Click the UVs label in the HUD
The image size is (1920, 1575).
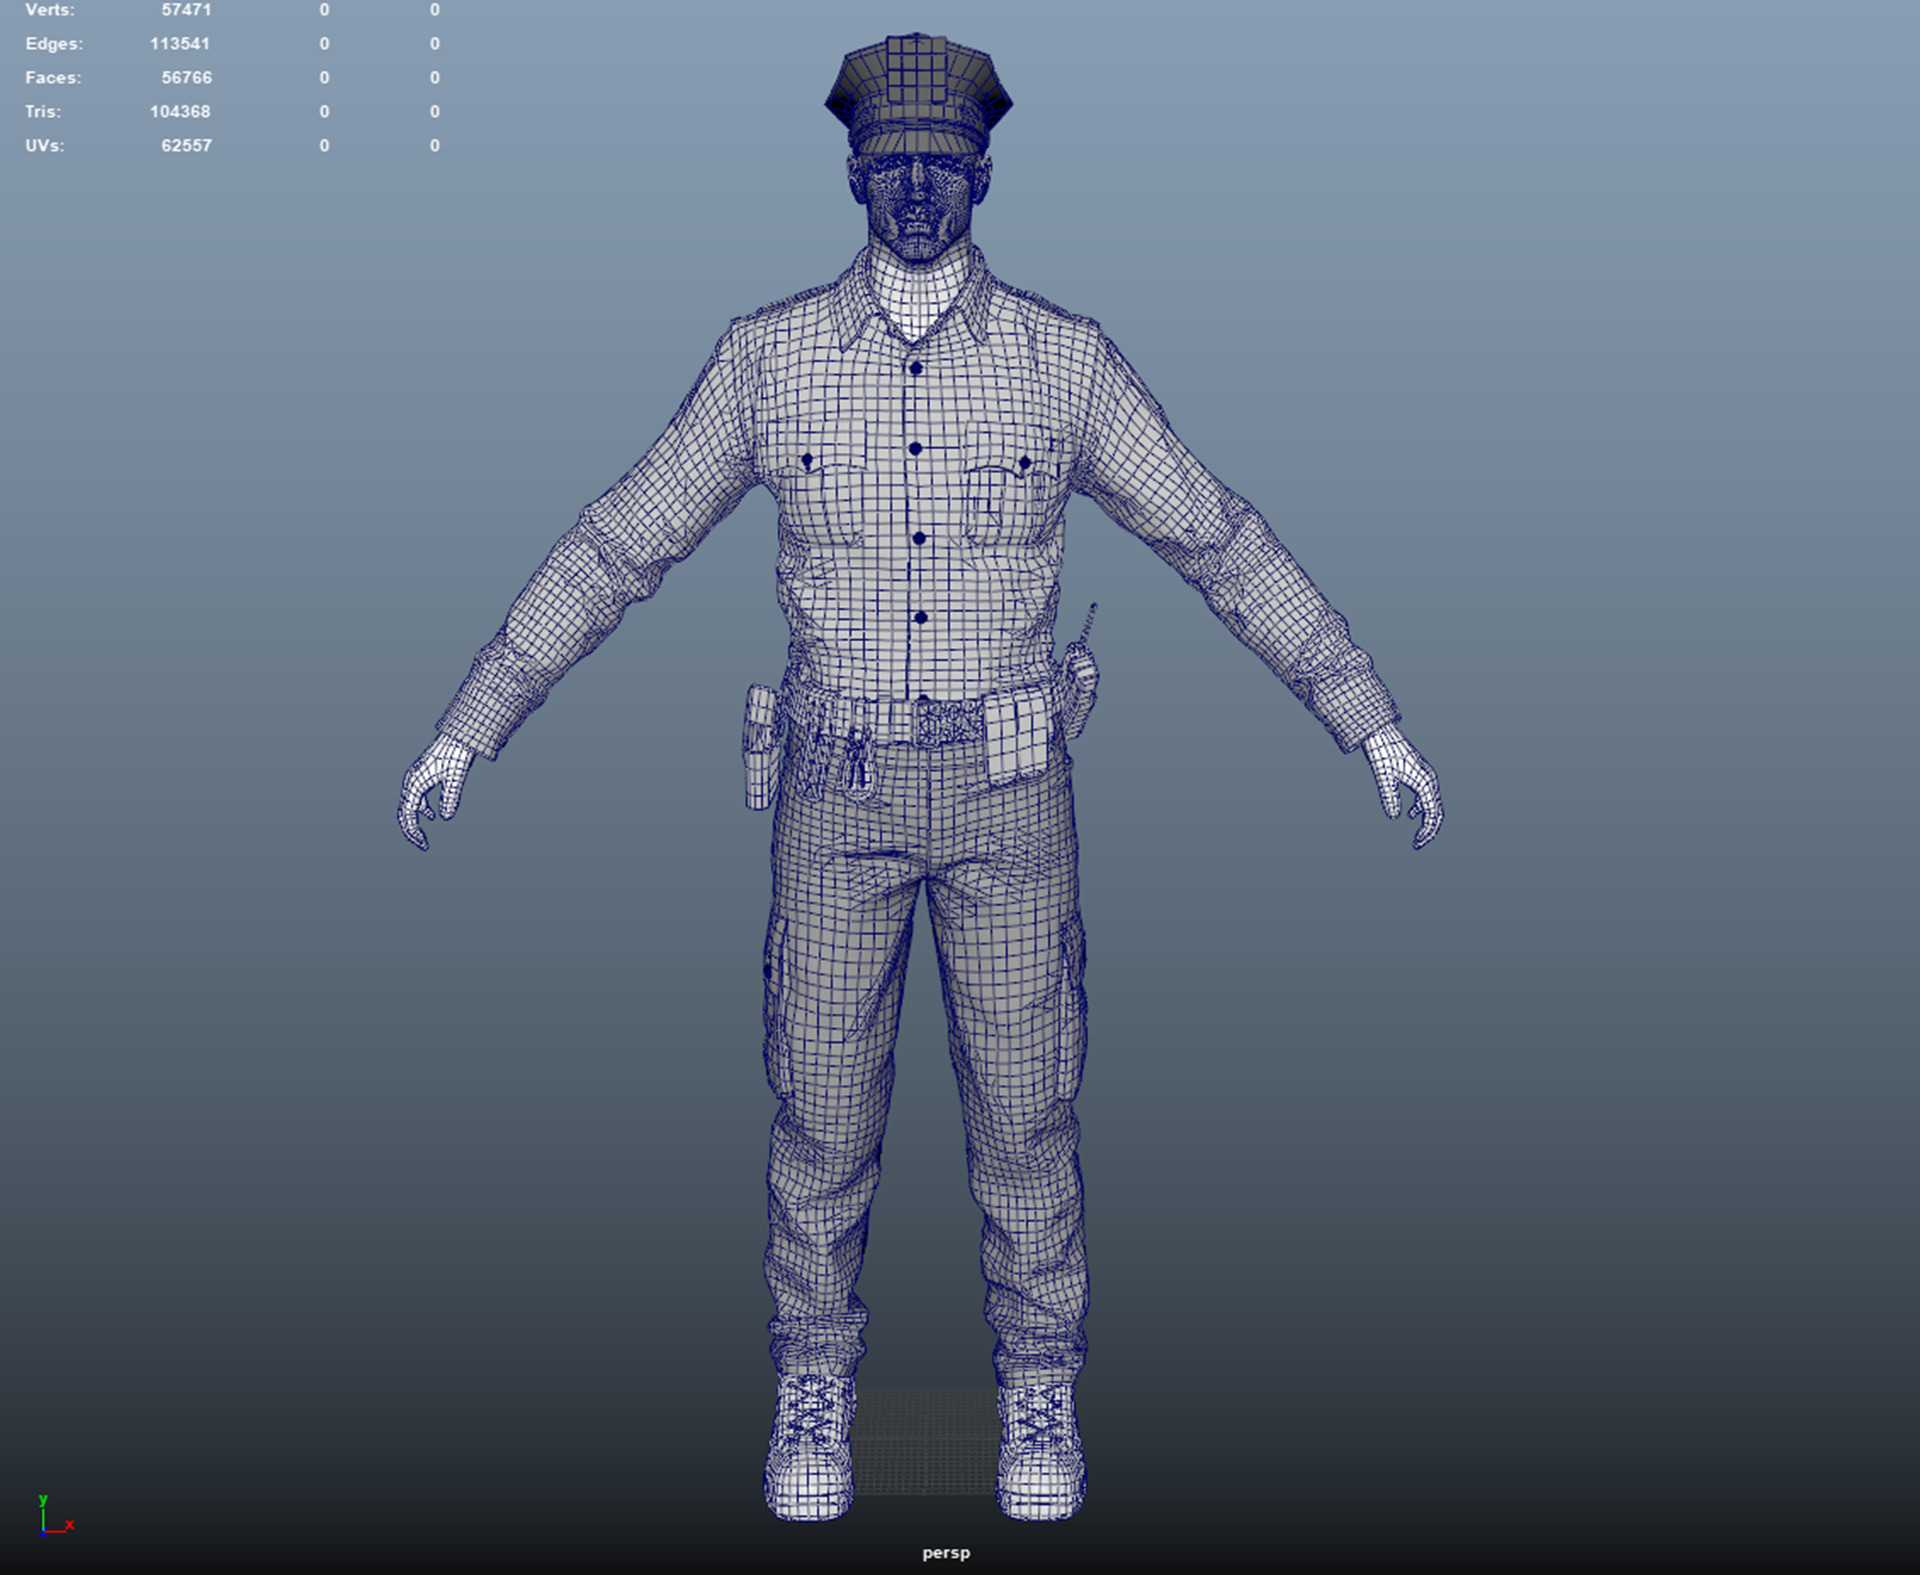(x=45, y=146)
